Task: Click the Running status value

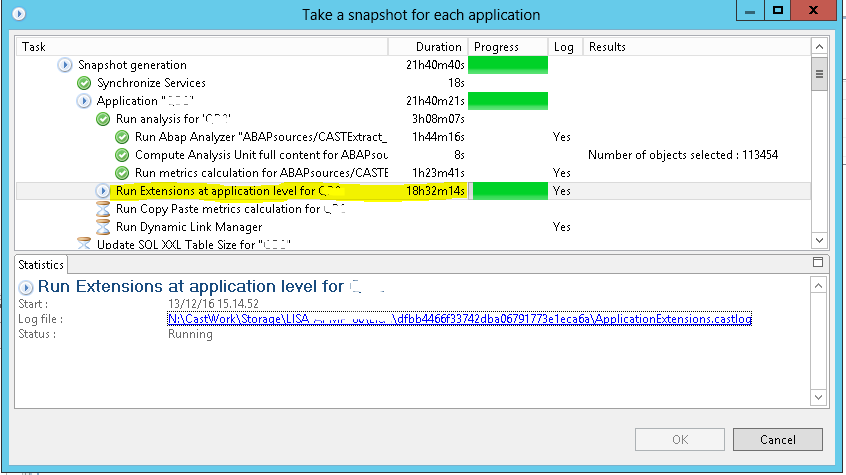Action: click(190, 334)
